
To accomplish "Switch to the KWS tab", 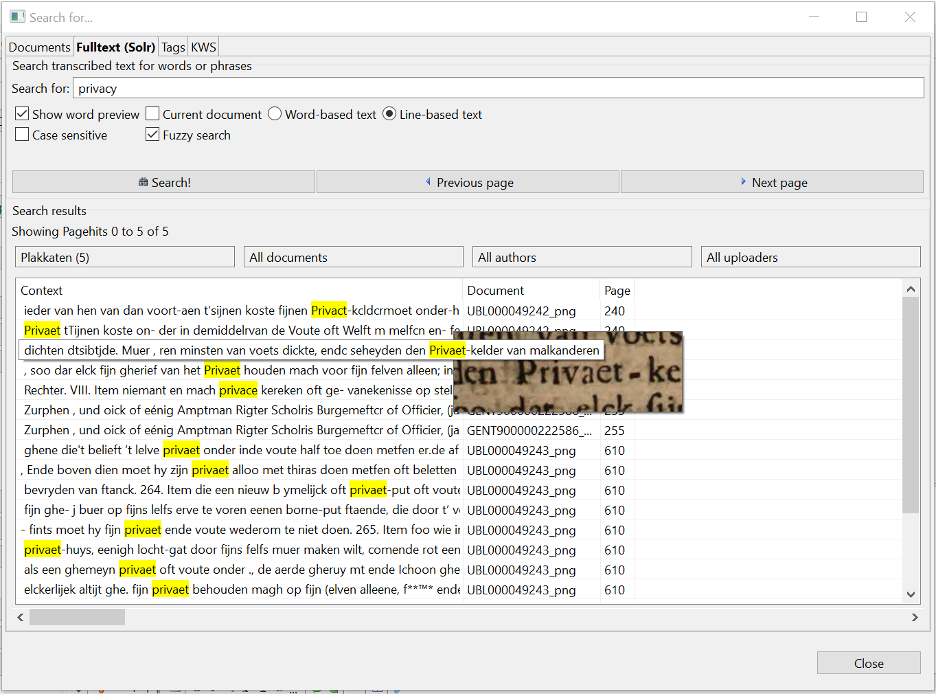I will (x=203, y=46).
